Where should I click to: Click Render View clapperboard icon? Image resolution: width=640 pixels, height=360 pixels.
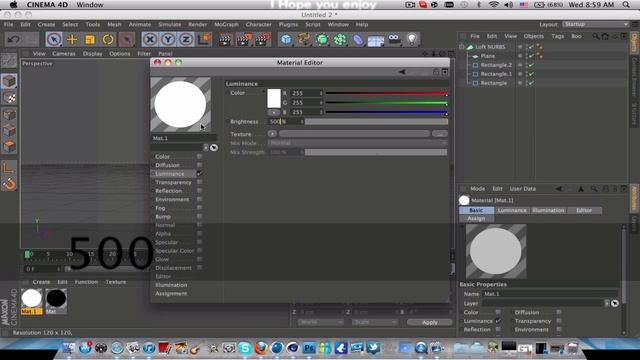point(224,40)
